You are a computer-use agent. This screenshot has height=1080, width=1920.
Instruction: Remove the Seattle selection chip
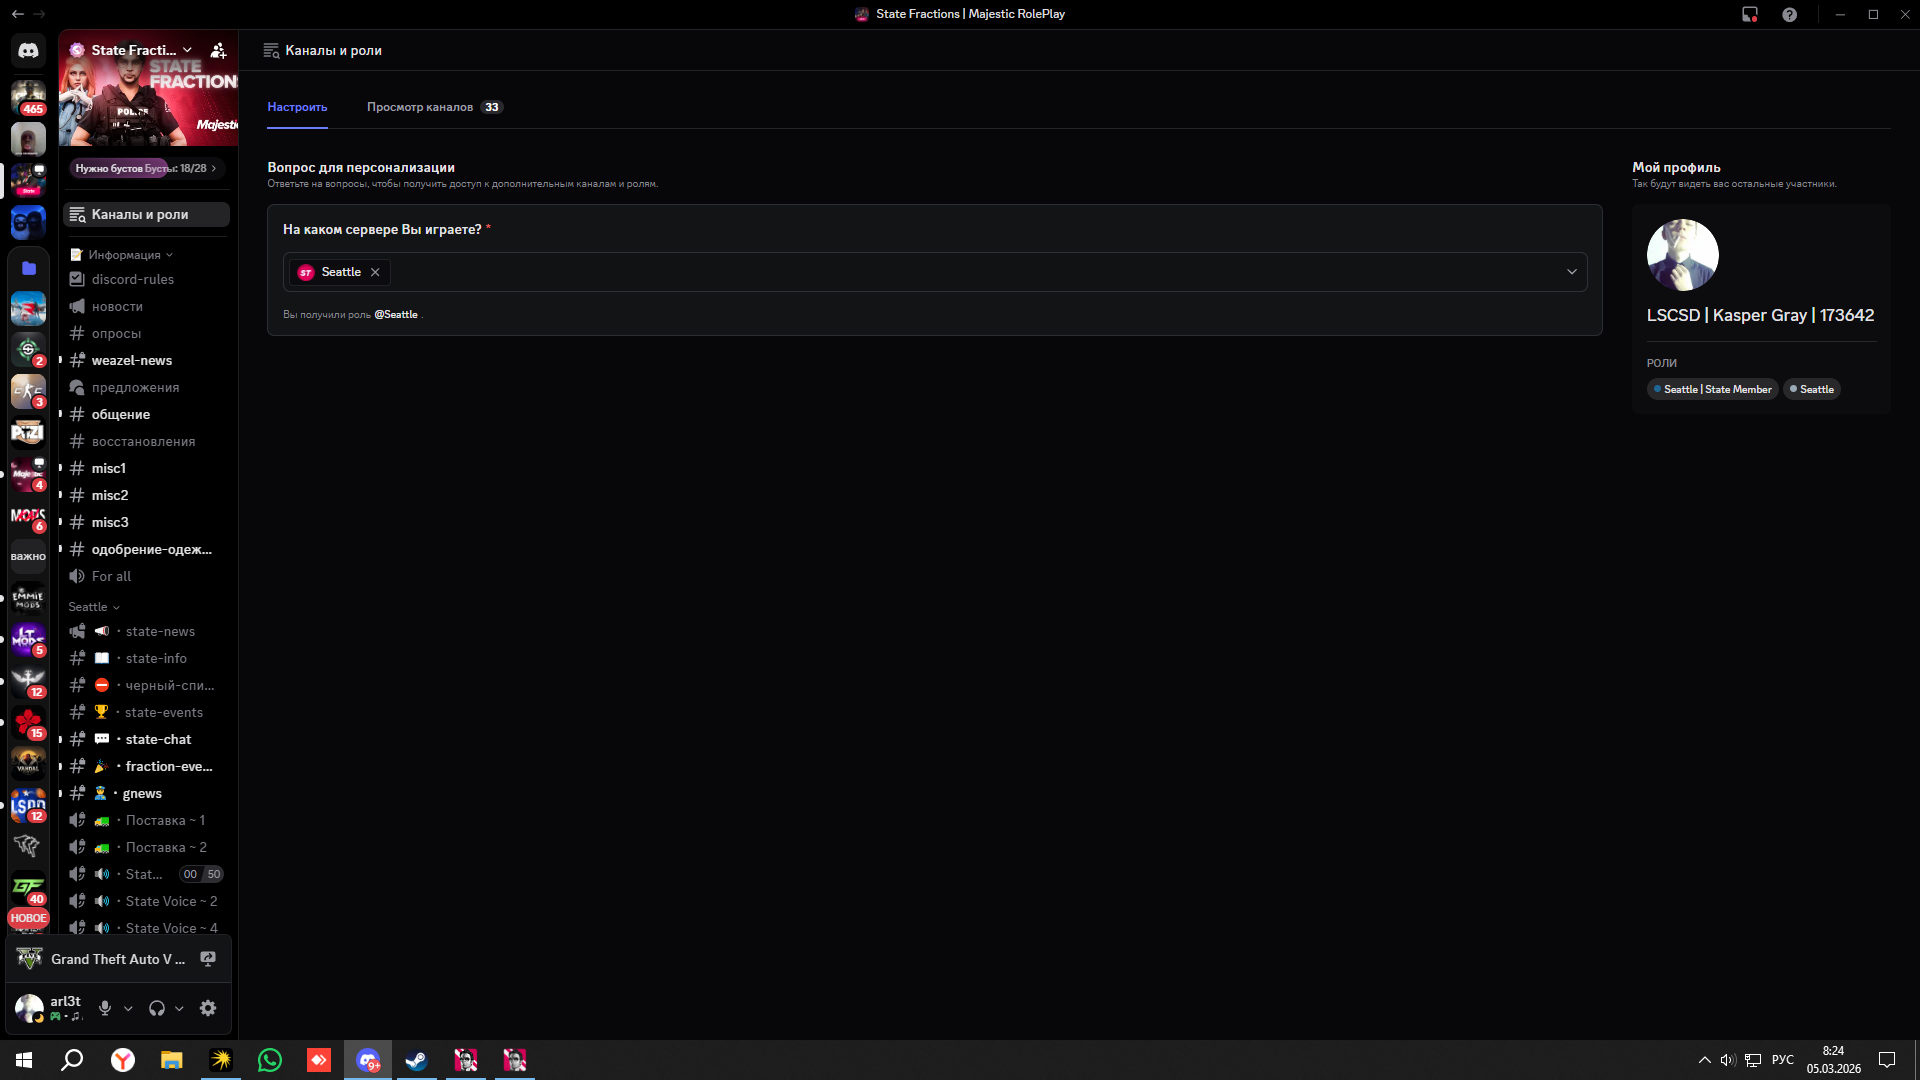tap(375, 272)
